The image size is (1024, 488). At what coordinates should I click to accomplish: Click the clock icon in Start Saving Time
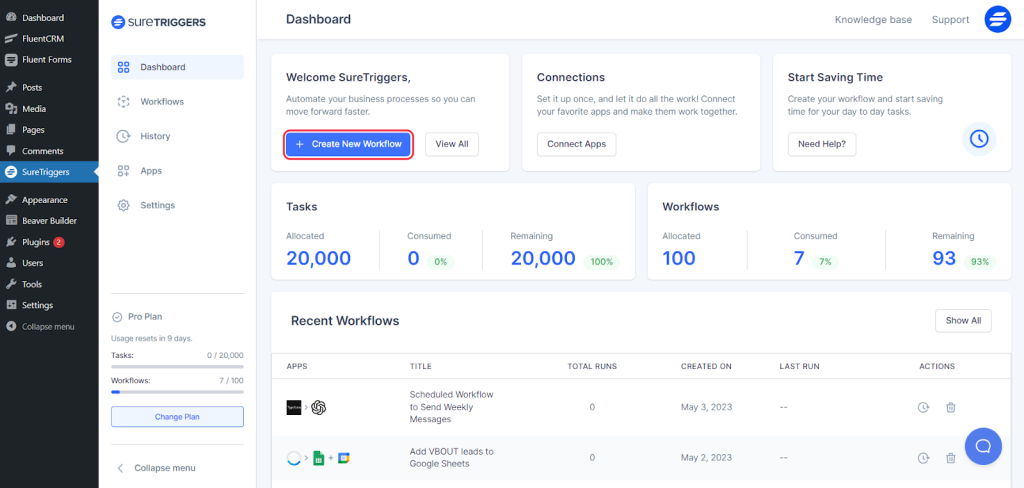979,139
